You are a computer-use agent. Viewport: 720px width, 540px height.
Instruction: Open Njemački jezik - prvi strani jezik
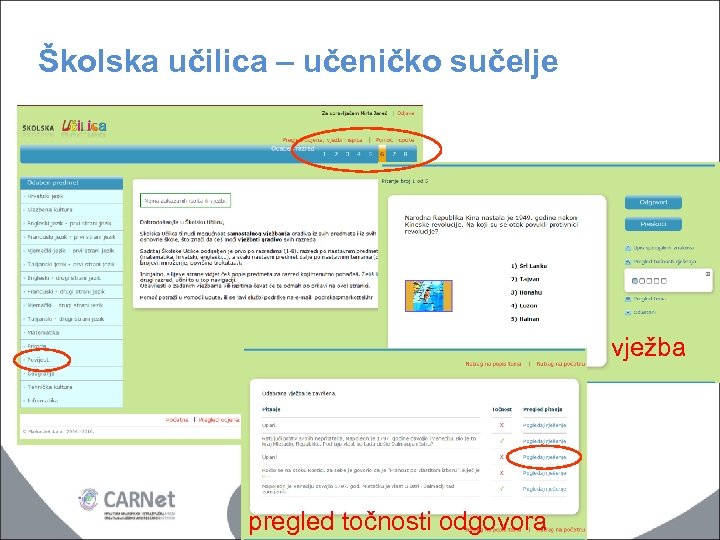coord(72,251)
